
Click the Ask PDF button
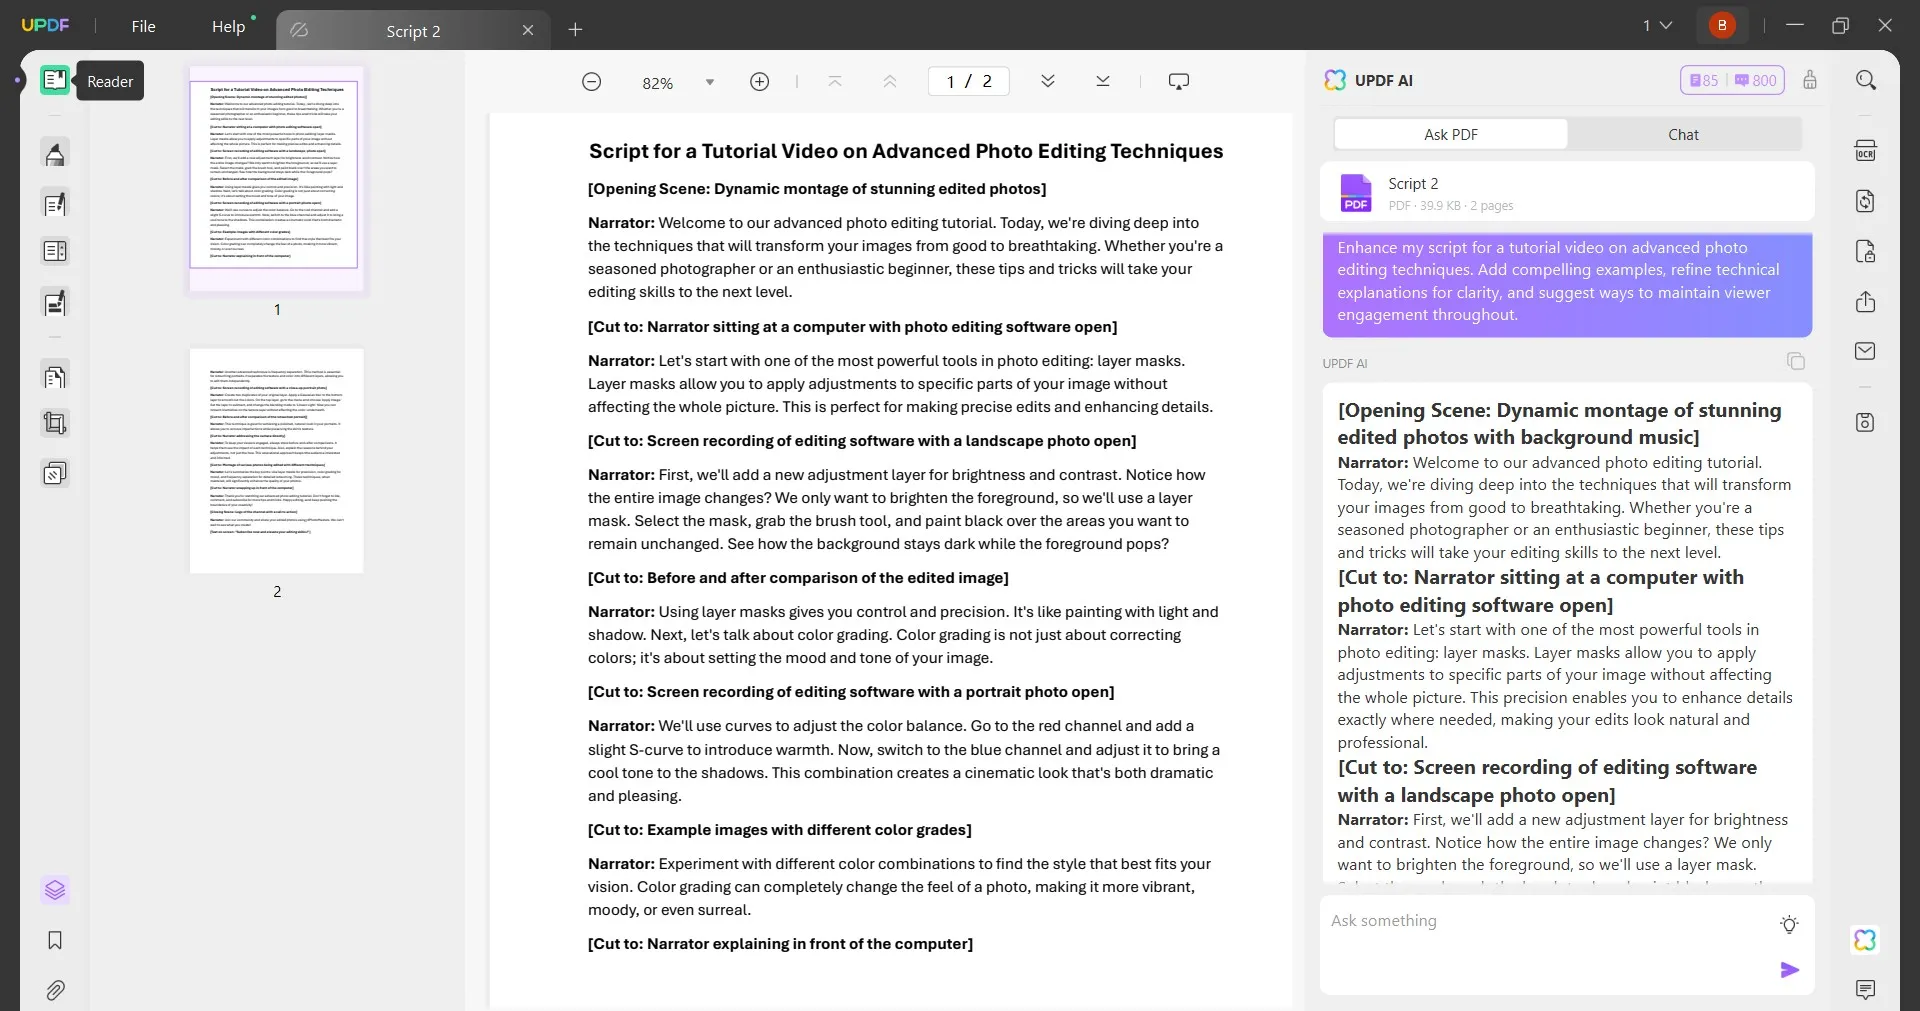coord(1451,134)
